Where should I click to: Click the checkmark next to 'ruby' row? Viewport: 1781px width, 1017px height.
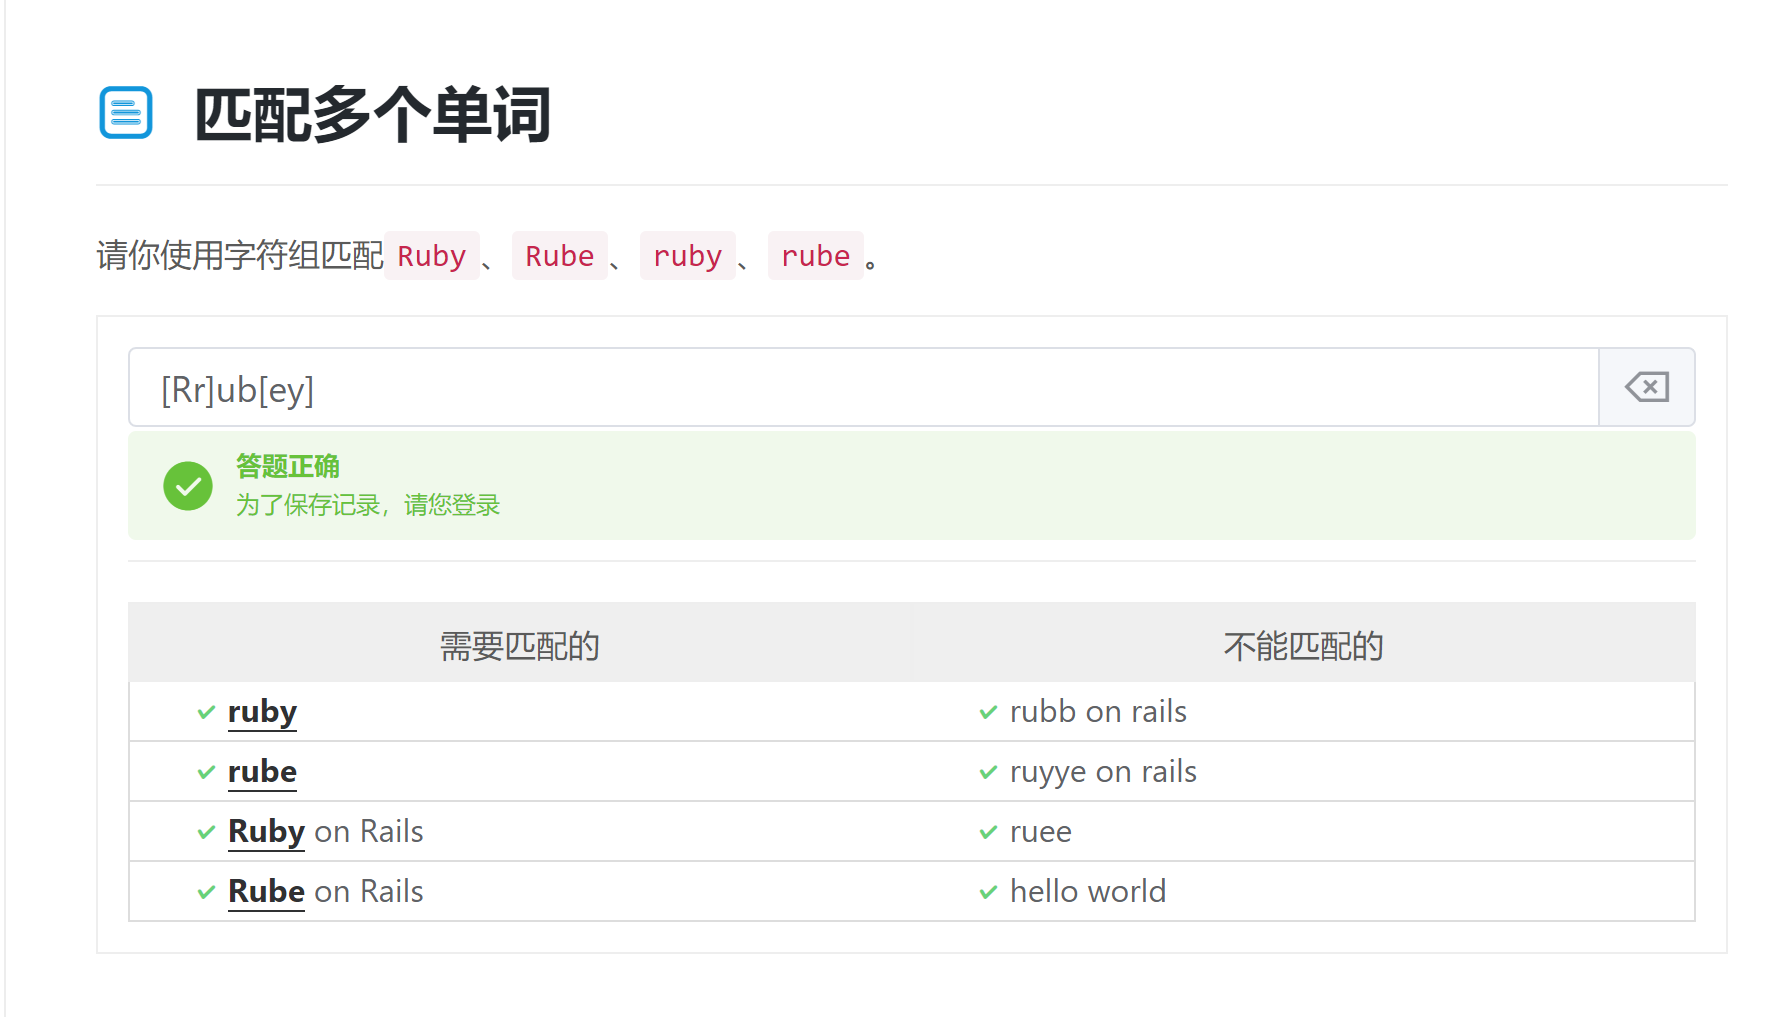click(207, 712)
